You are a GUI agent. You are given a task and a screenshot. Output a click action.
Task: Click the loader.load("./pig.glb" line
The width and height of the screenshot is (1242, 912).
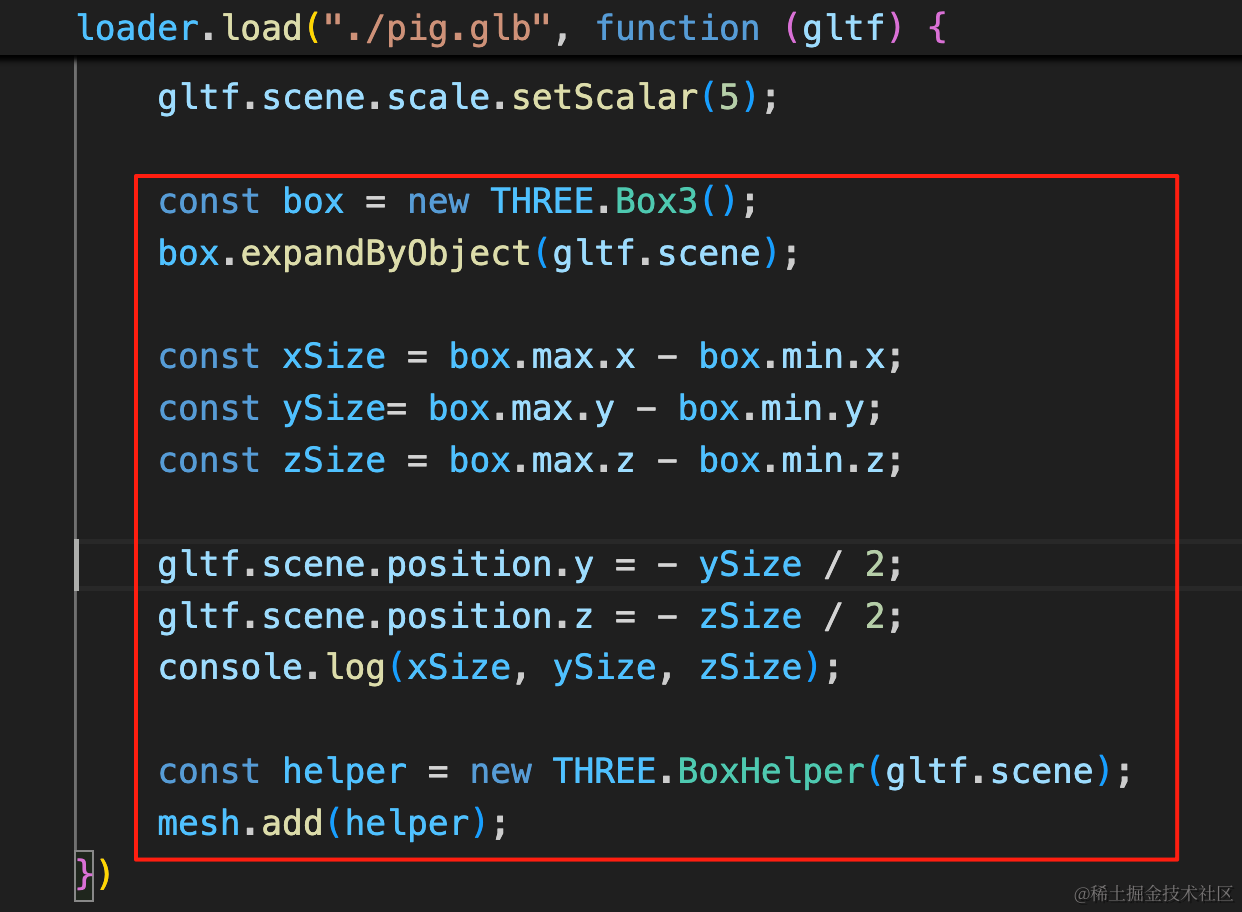point(511,28)
